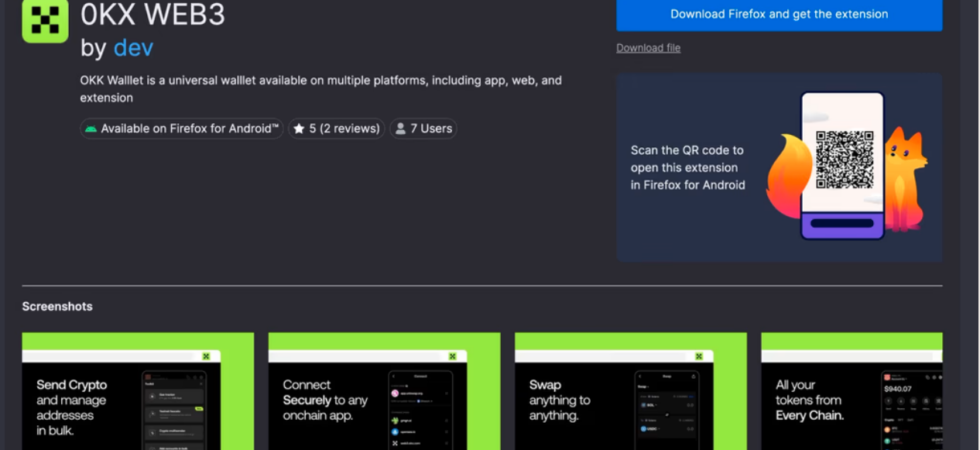Click the star icon beside the rating
This screenshot has height=450, width=980.
point(299,129)
